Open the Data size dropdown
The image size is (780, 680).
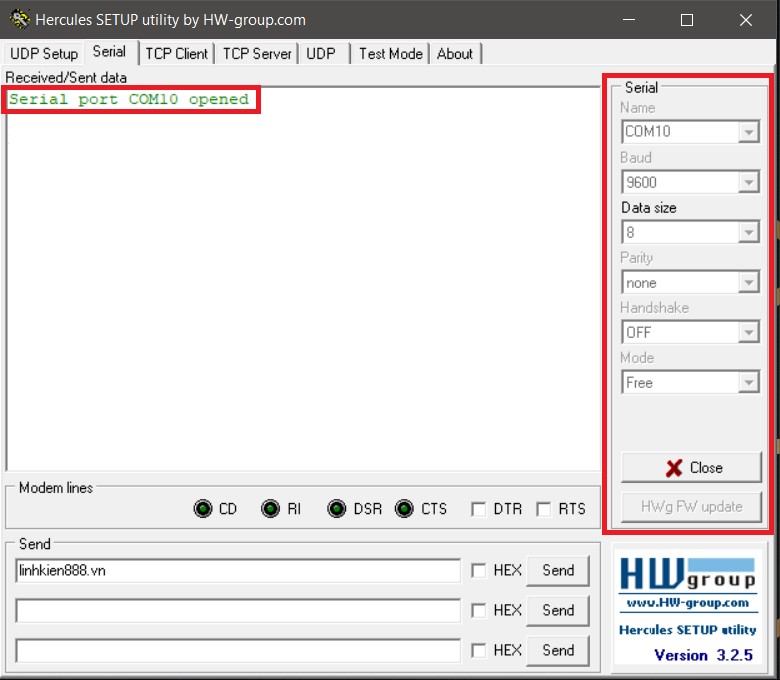(x=749, y=232)
